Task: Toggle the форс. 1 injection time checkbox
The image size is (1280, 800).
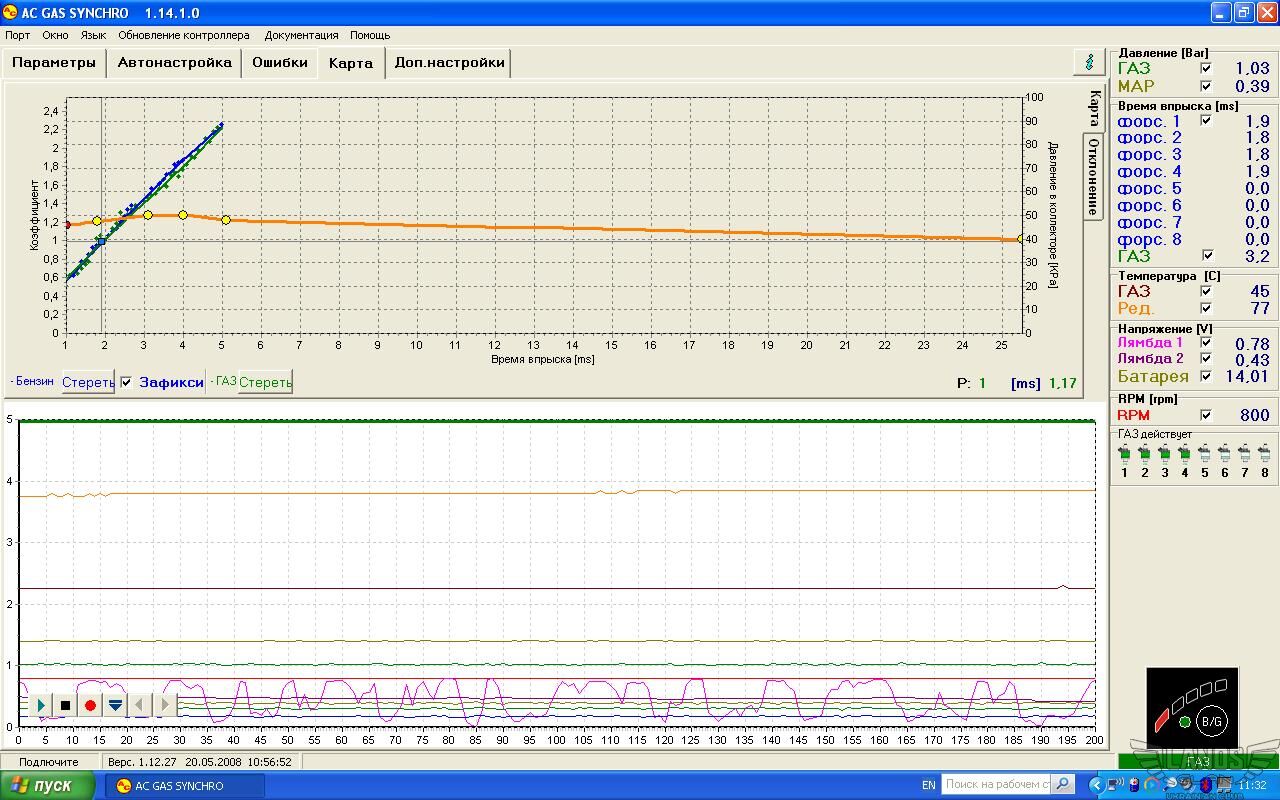Action: 1206,121
